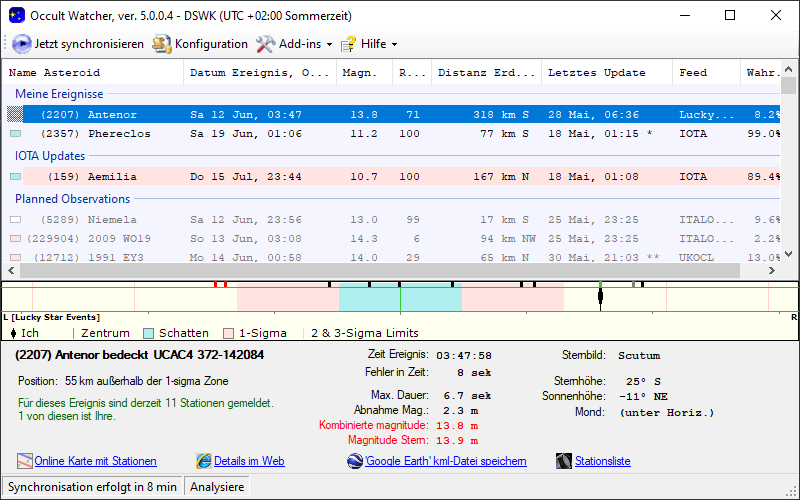This screenshot has height=500, width=800.
Task: Open Details im Web link
Action: coord(249,461)
